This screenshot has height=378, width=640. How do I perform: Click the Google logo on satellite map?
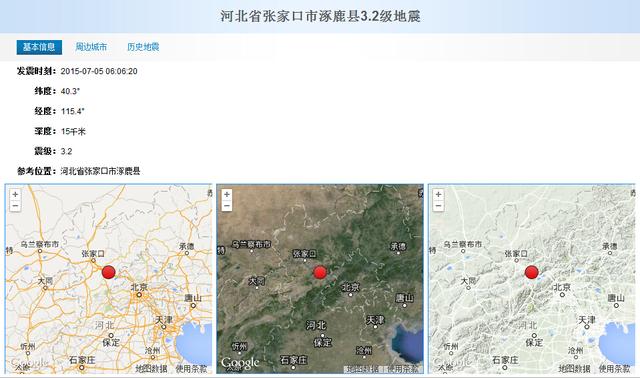pos(240,362)
